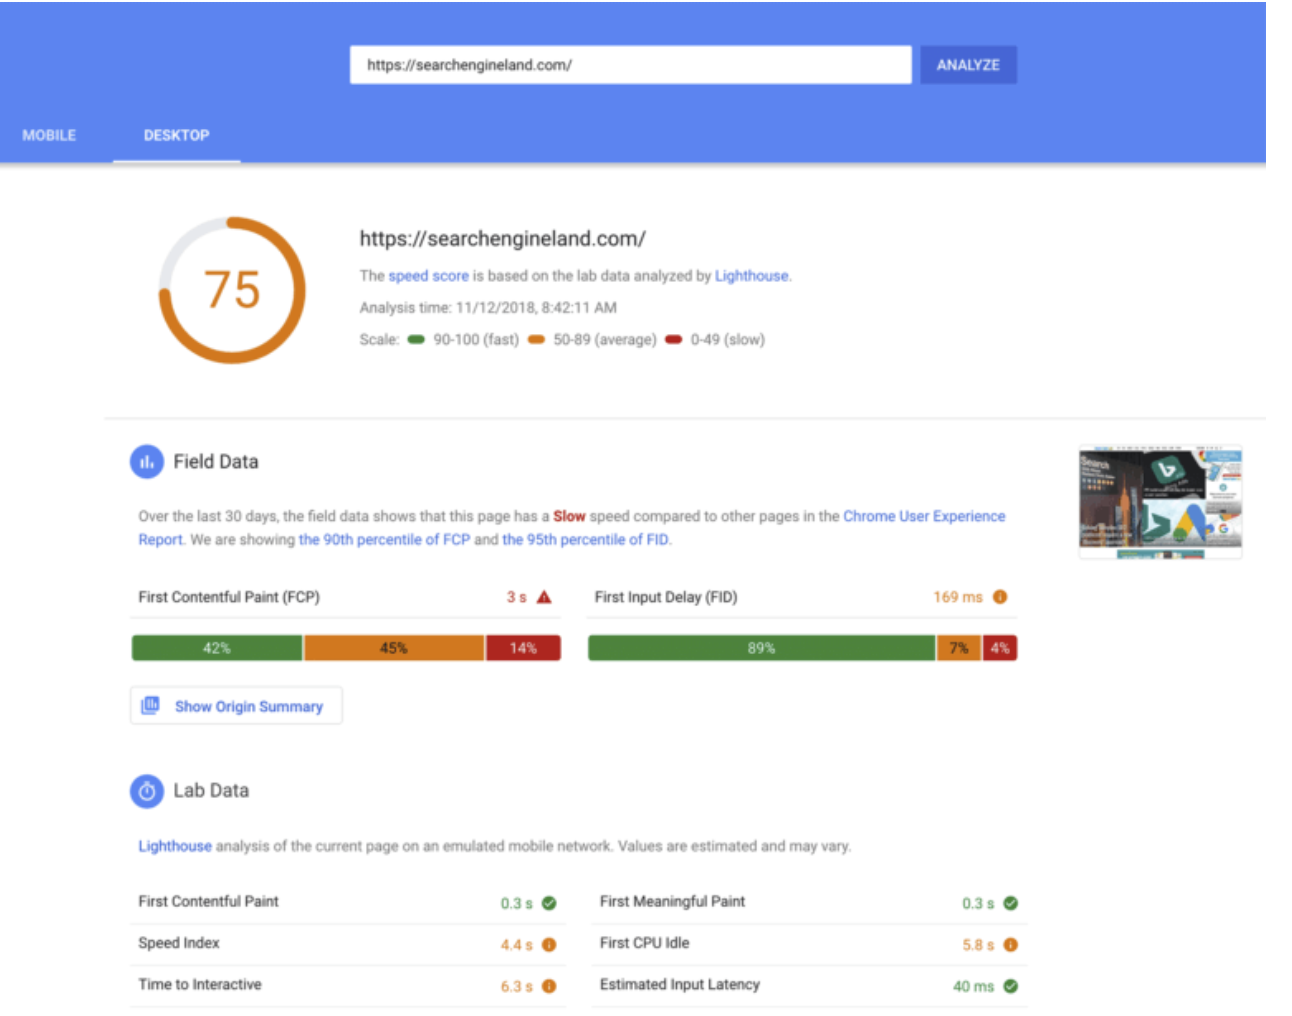Click the red 4% segment of the FID bar
Viewport: 1292px width, 1016px height.
point(1000,648)
